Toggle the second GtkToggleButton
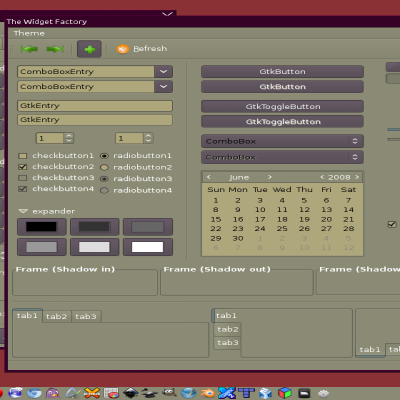 coord(282,122)
